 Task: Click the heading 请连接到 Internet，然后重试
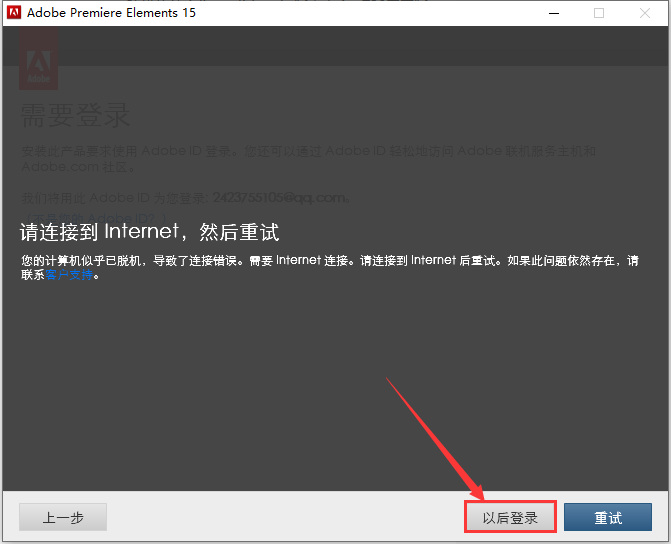click(x=149, y=232)
